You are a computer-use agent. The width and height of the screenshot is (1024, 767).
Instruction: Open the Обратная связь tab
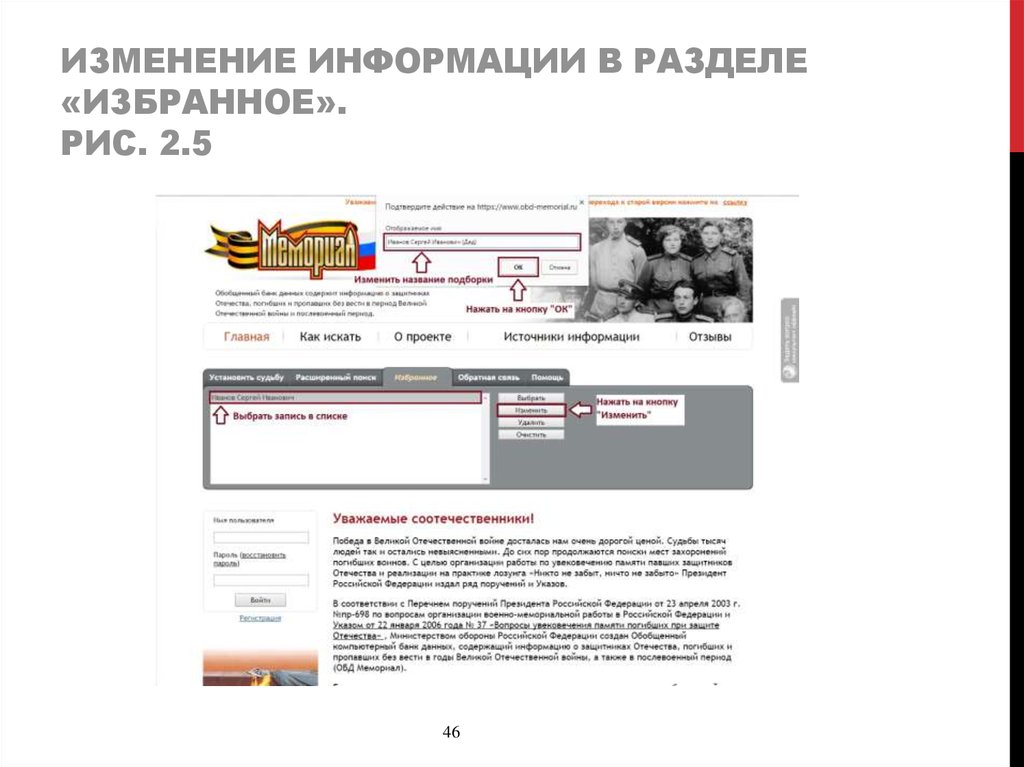[x=489, y=377]
